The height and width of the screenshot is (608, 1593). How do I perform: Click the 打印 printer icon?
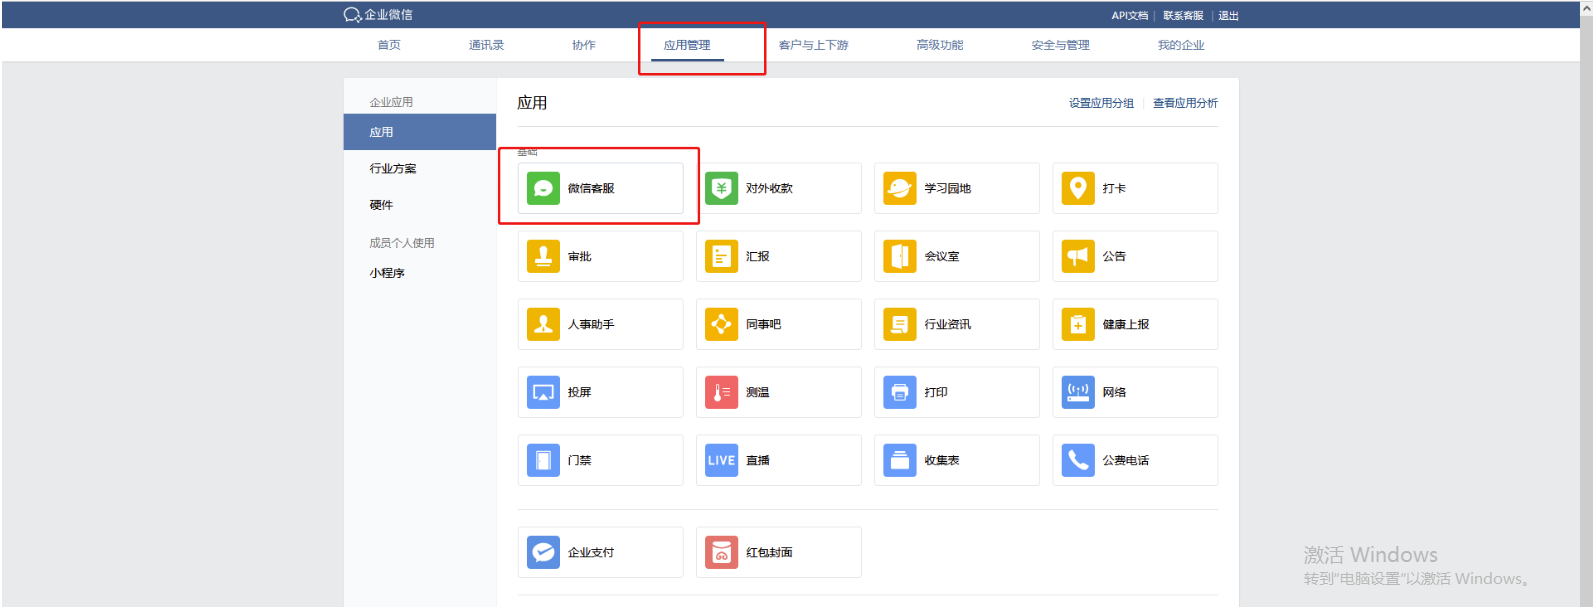tap(899, 392)
